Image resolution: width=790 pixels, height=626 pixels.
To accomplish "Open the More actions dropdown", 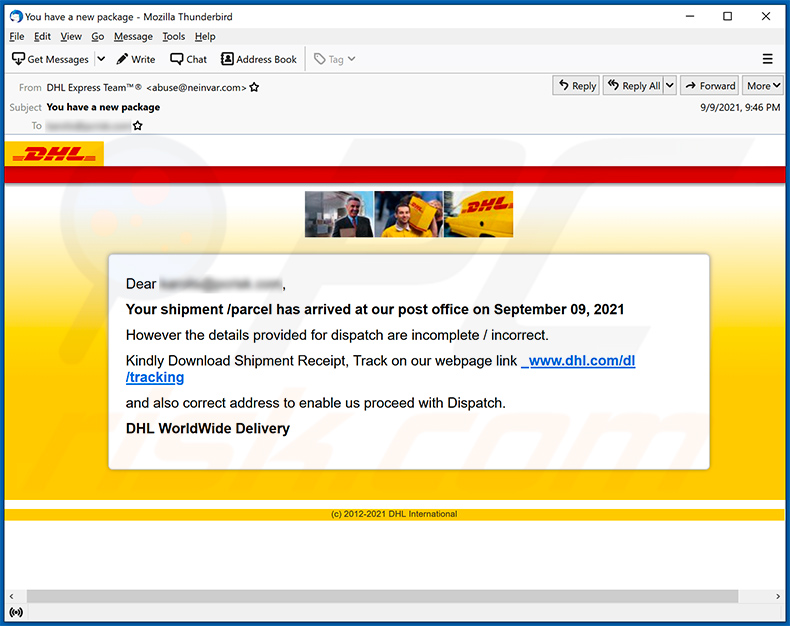I will tap(763, 86).
